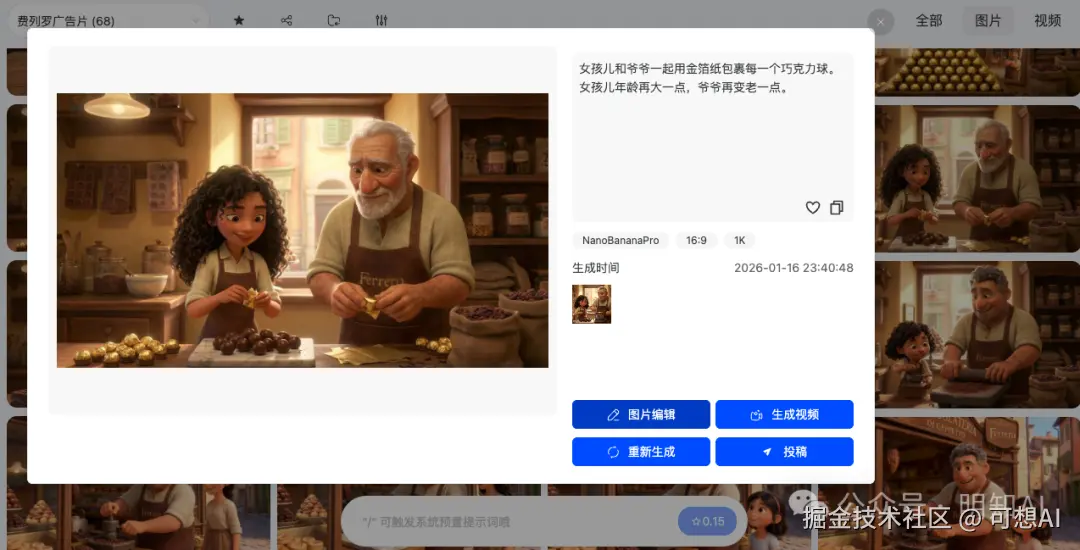Click the NanoBananaPro model tag
The height and width of the screenshot is (550, 1080).
[x=621, y=240]
